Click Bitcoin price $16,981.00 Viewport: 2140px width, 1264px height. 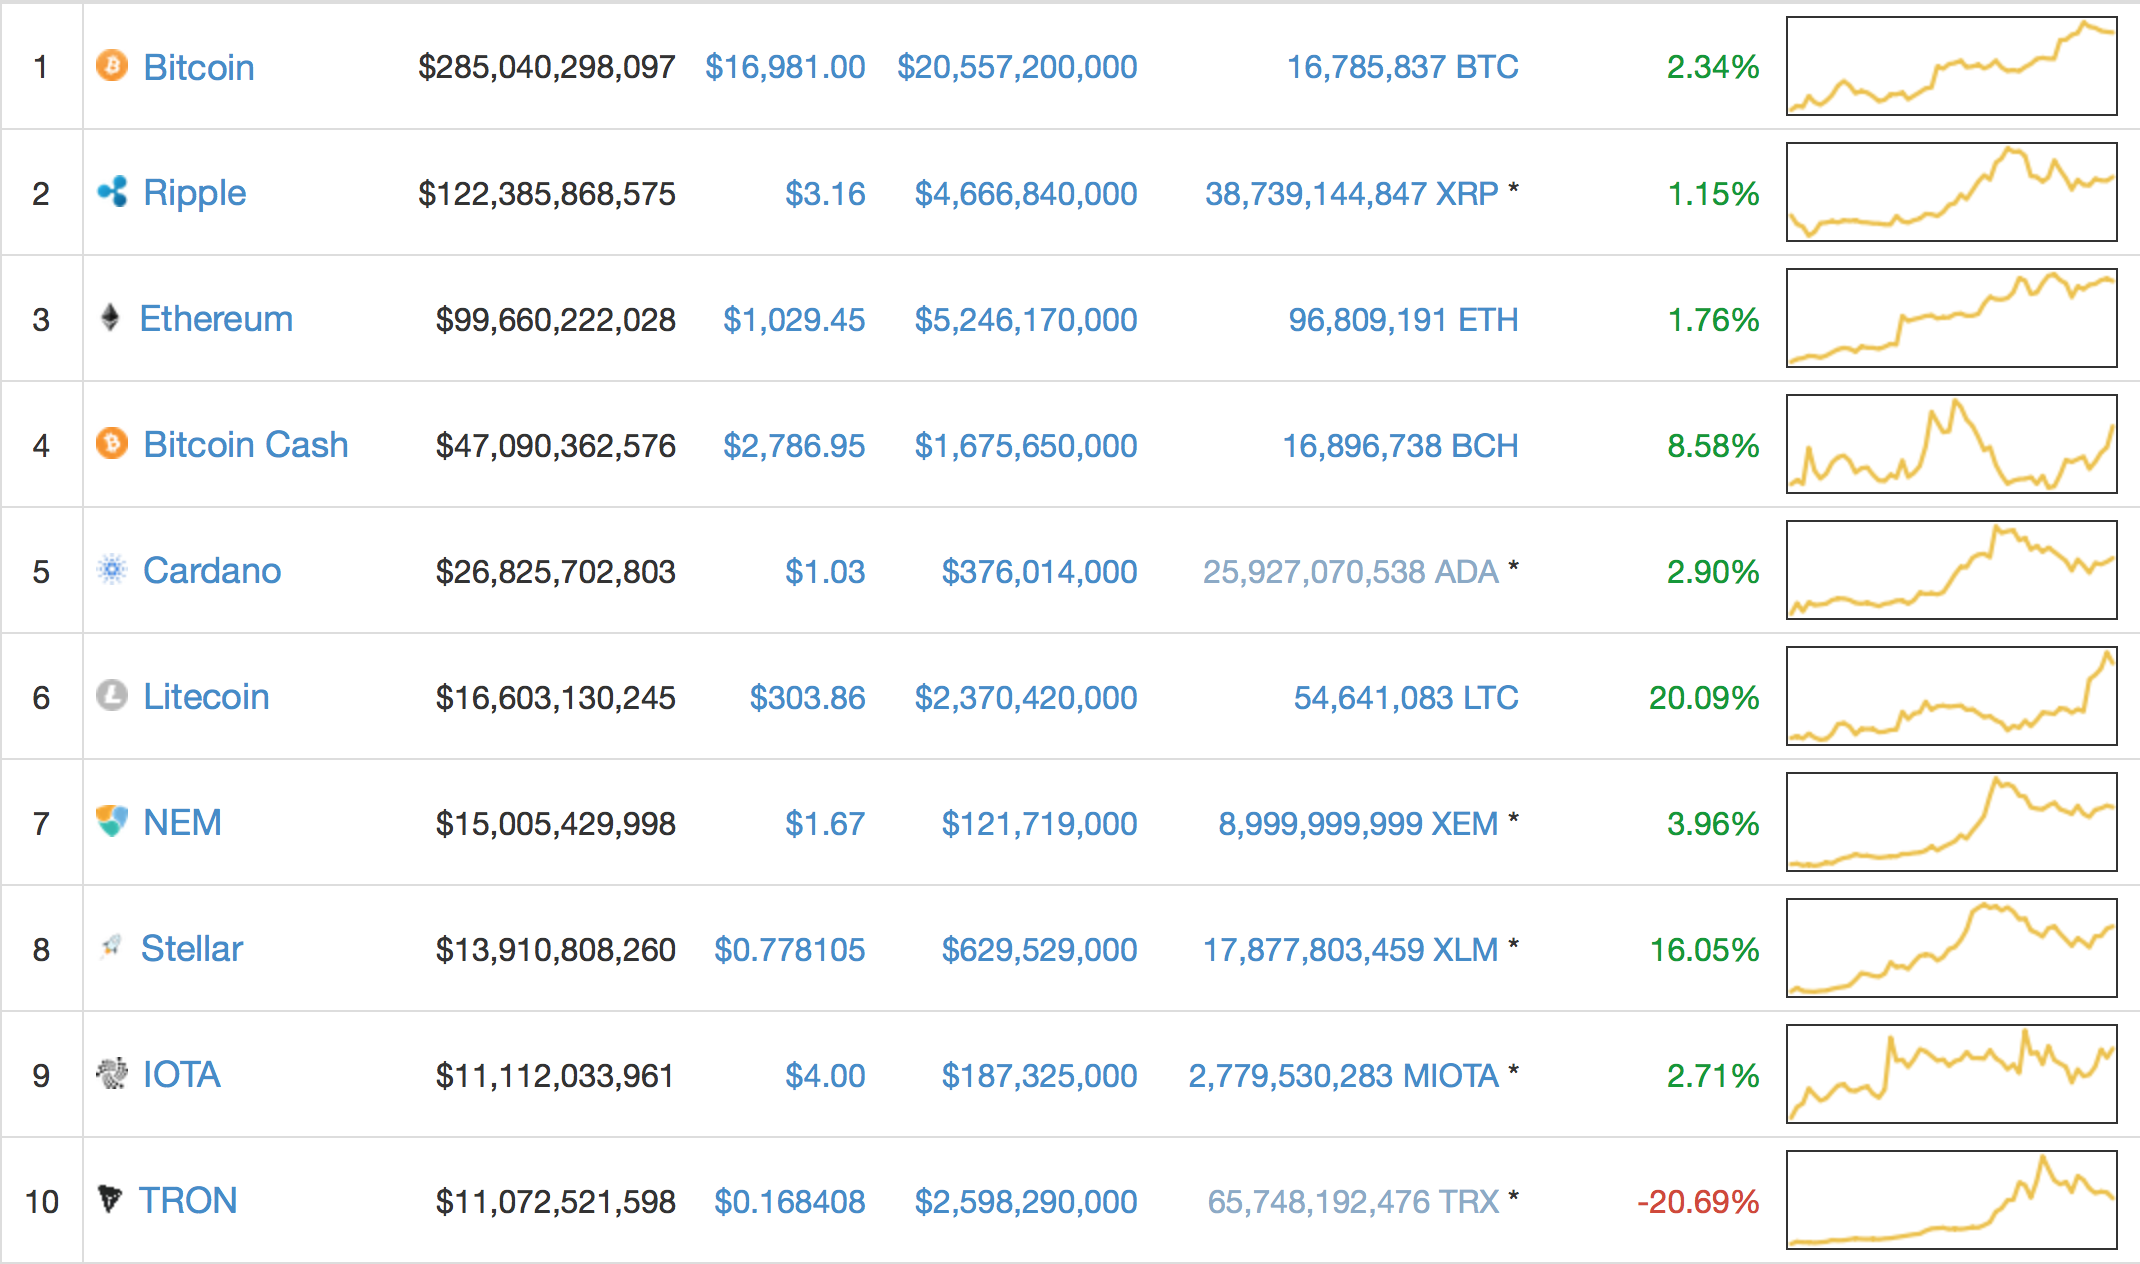click(x=785, y=67)
